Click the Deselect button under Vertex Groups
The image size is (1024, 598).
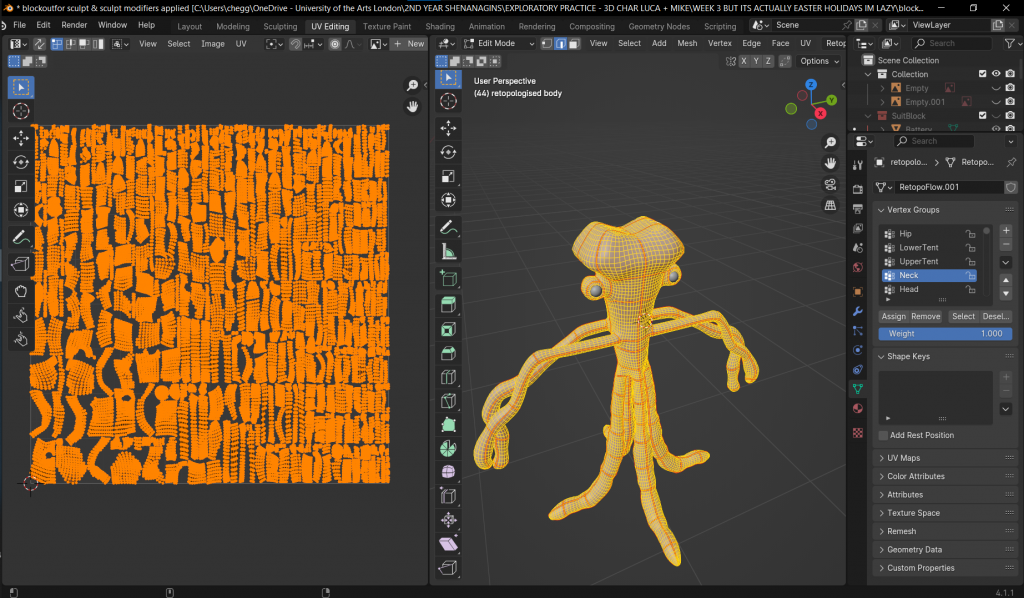coord(996,317)
